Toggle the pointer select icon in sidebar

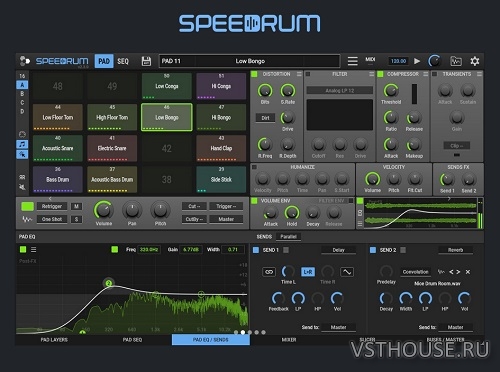pos(22,154)
